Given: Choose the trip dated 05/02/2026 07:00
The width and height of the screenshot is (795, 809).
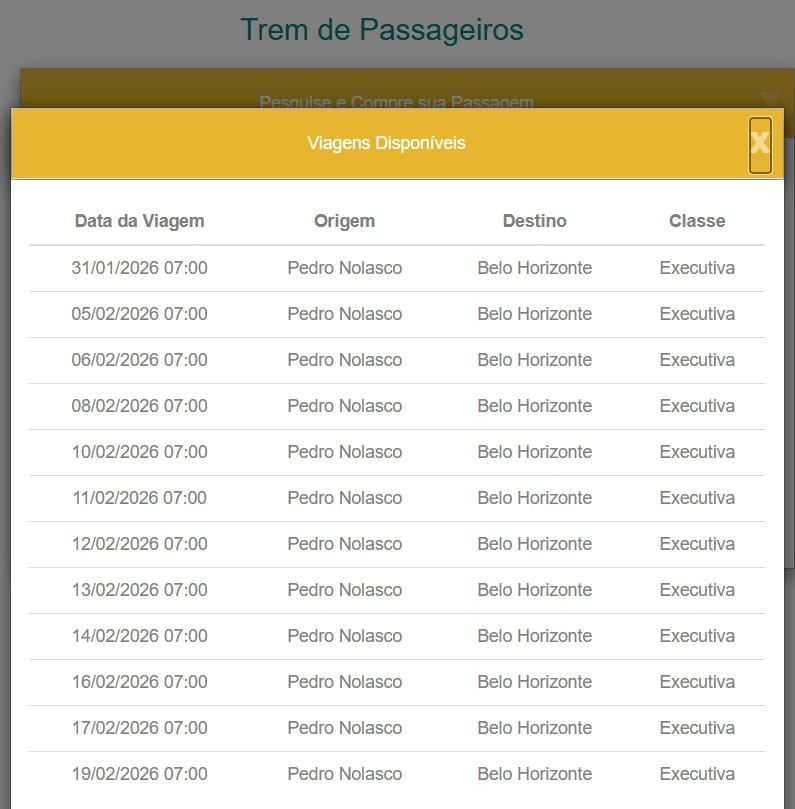Looking at the screenshot, I should tap(139, 314).
